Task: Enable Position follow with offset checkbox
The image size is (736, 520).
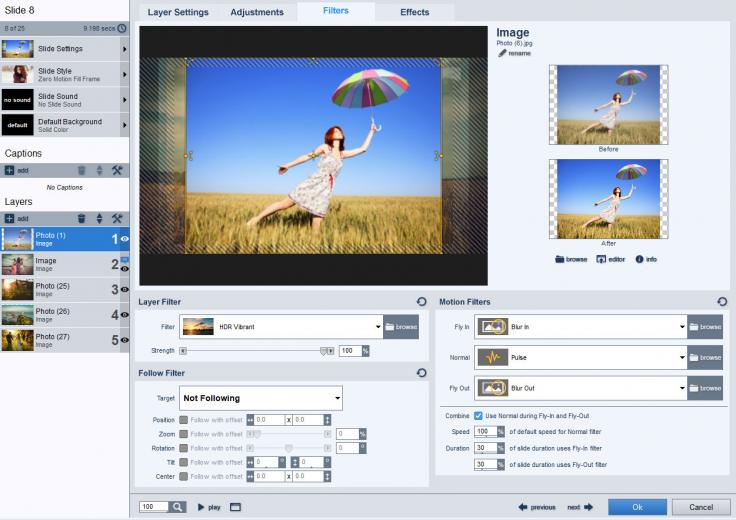Action: (183, 420)
